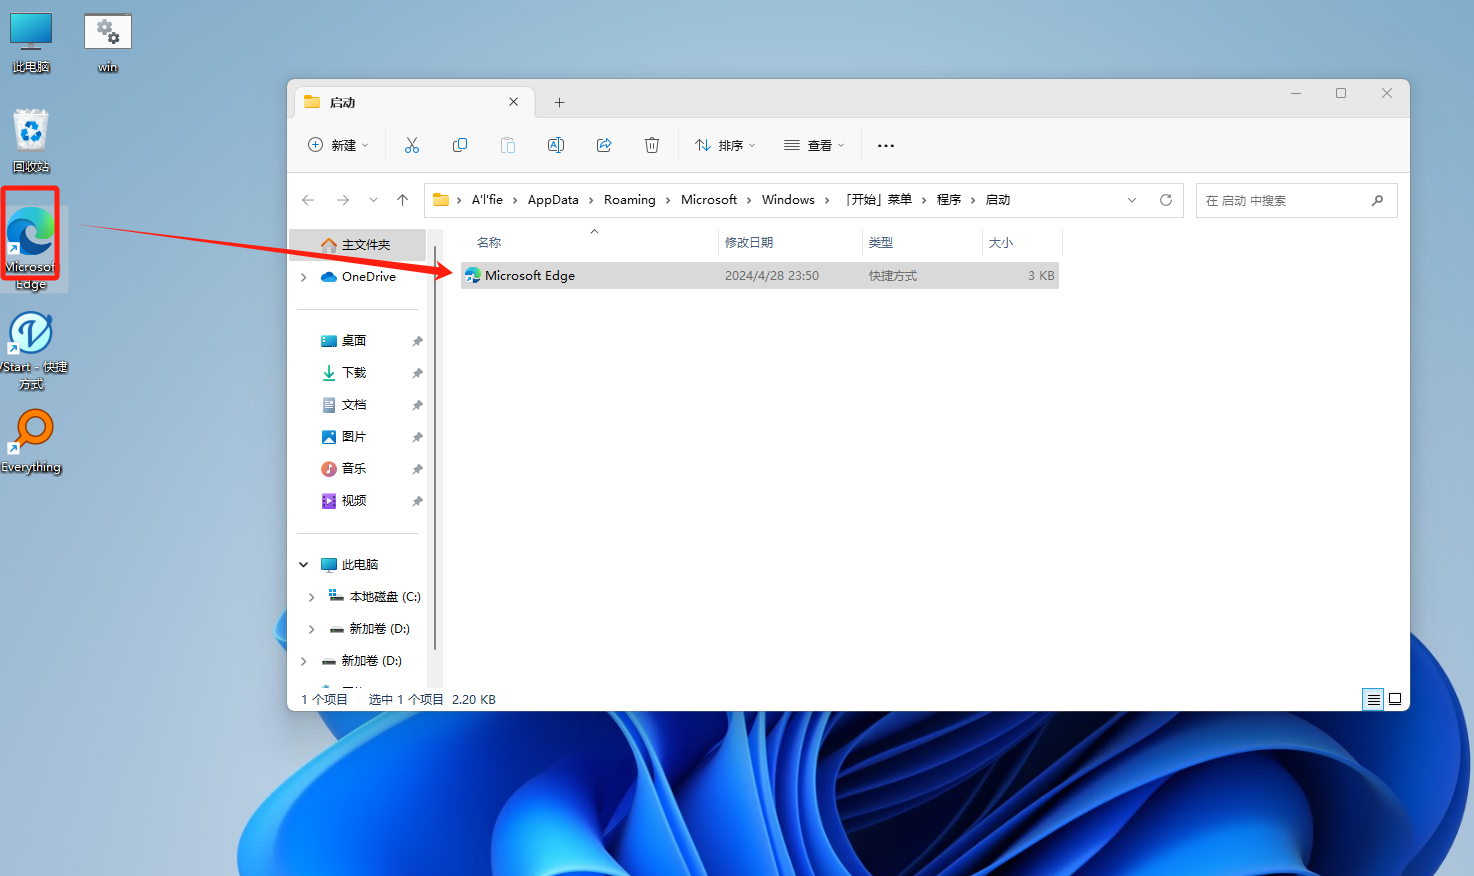Click the Paste clipboard icon
The width and height of the screenshot is (1474, 876).
coord(508,145)
